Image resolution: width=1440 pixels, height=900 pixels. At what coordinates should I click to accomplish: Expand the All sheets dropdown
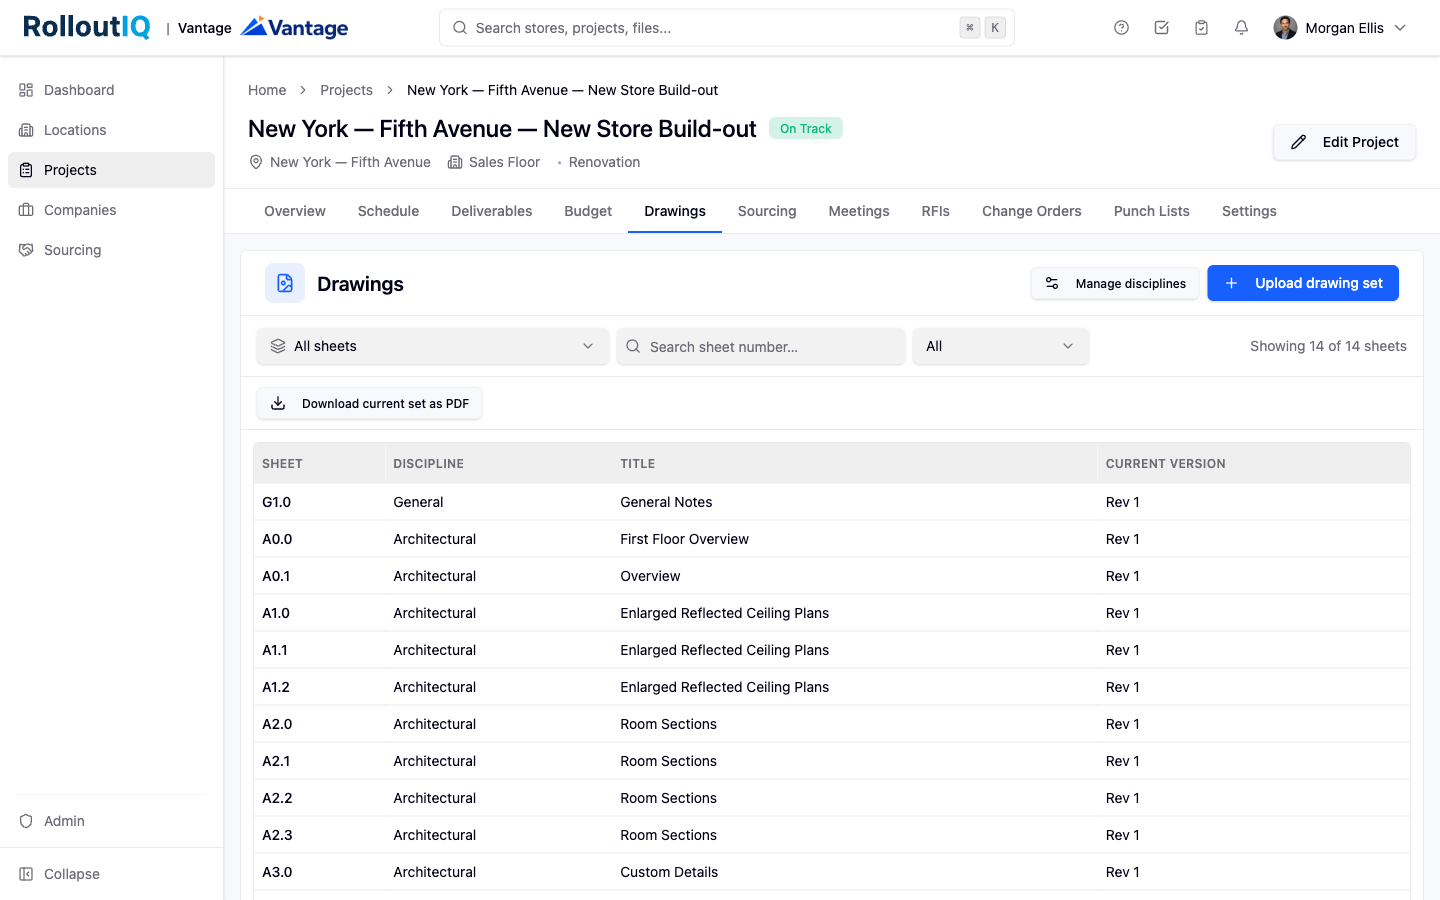click(433, 346)
